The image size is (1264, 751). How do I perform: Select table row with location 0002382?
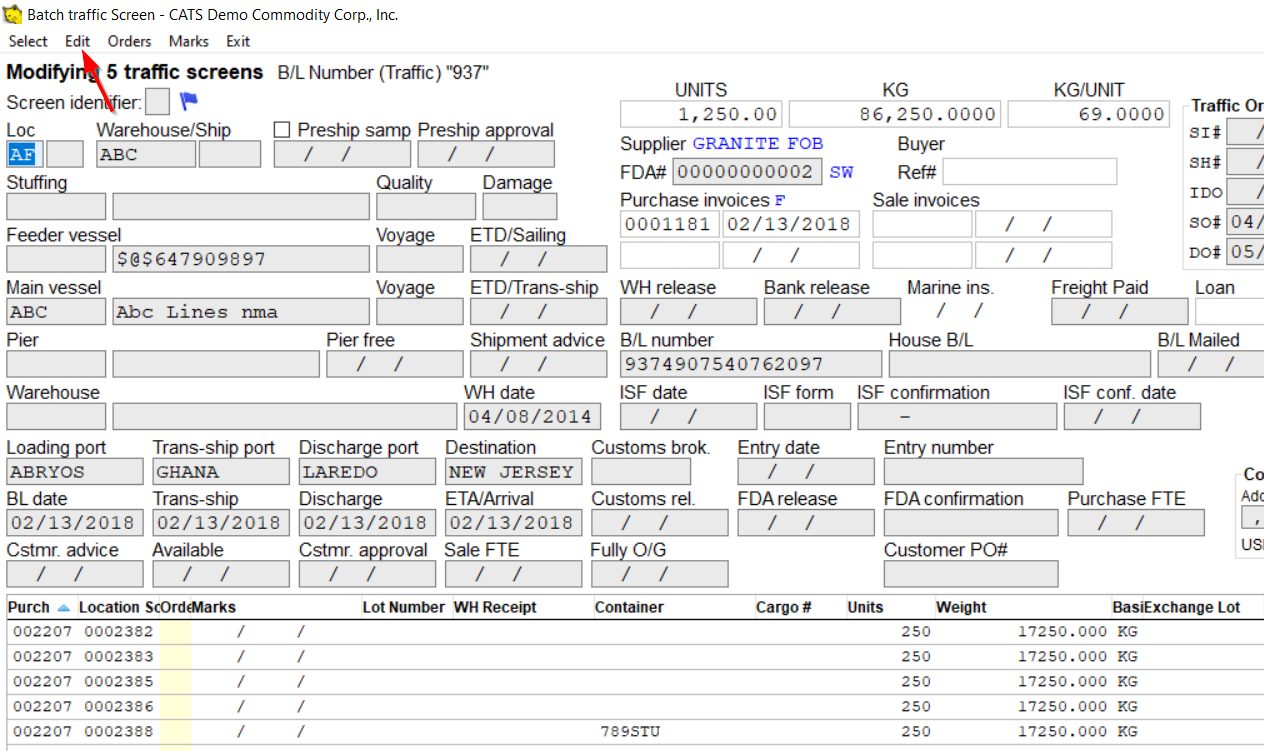pyautogui.click(x=635, y=632)
